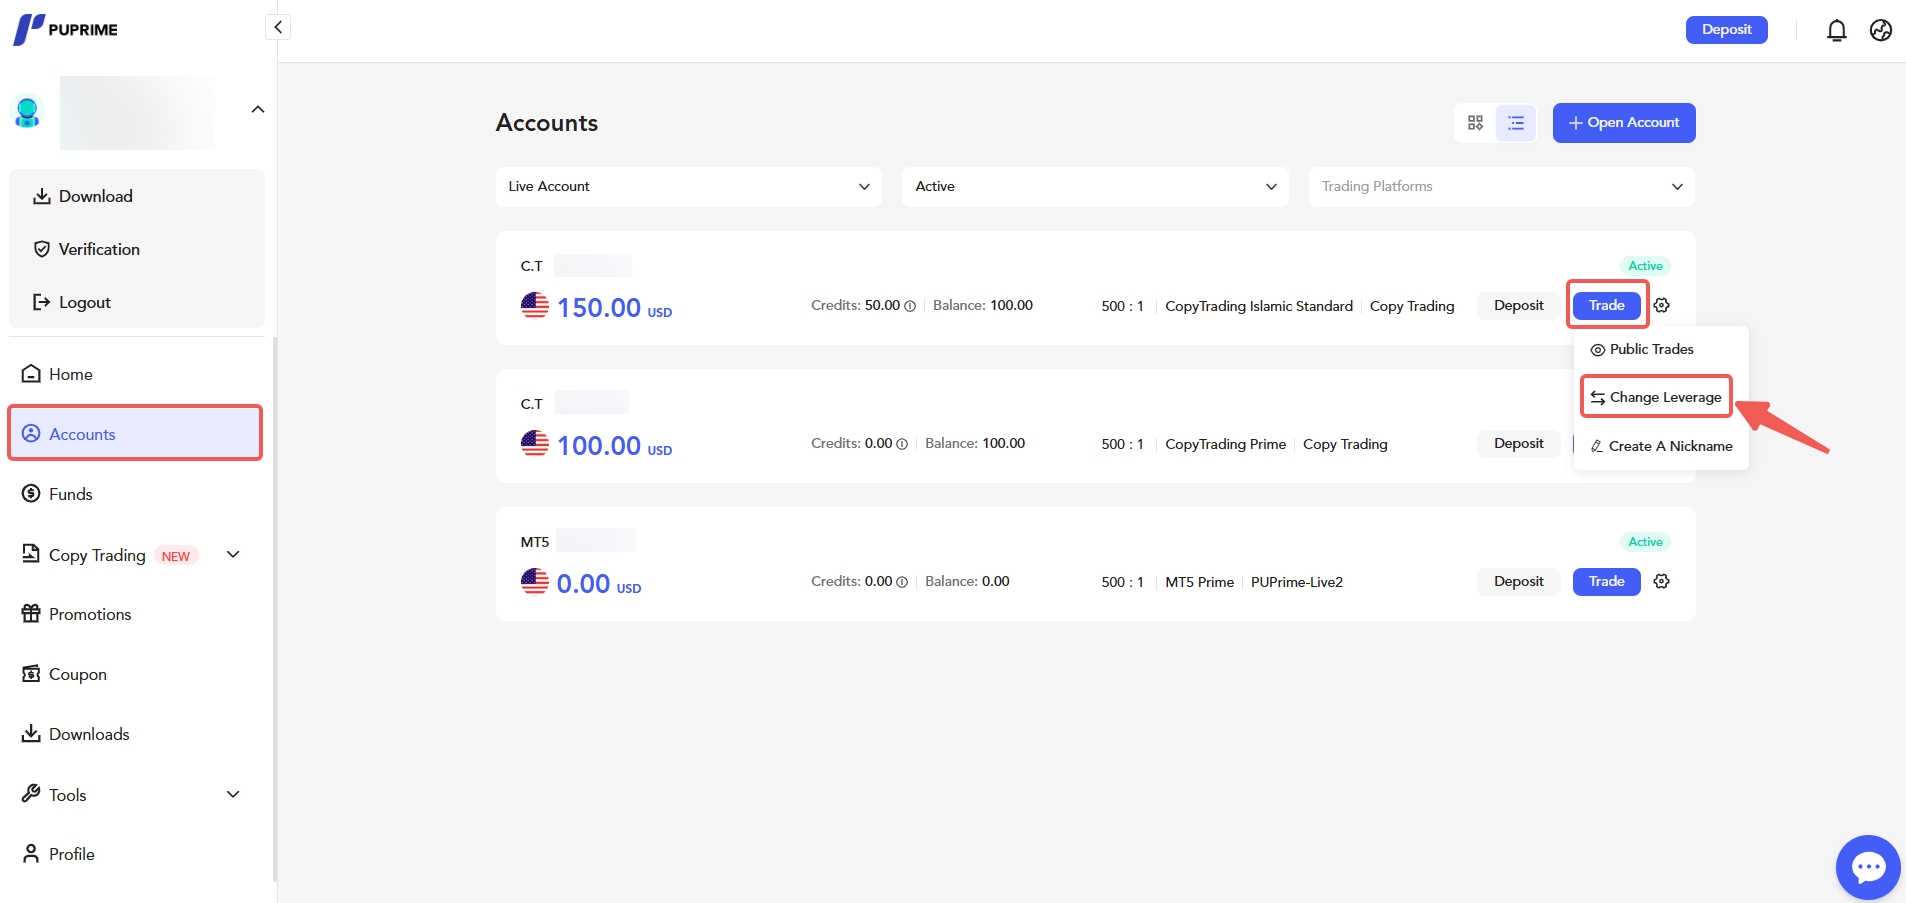Click settings gear for MT5 account
Image resolution: width=1906 pixels, height=903 pixels.
(1661, 582)
